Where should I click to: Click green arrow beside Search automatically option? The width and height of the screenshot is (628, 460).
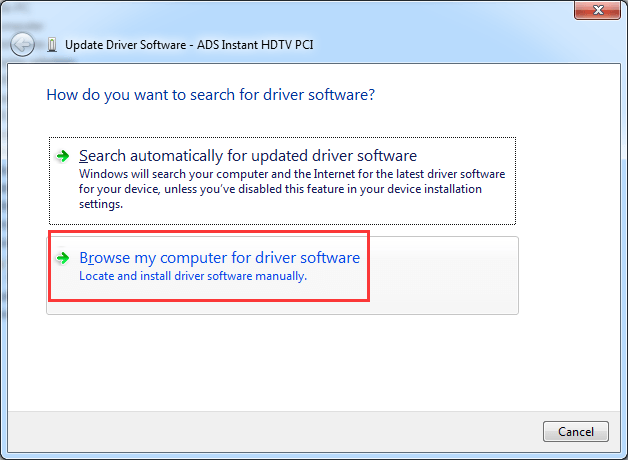coord(63,156)
